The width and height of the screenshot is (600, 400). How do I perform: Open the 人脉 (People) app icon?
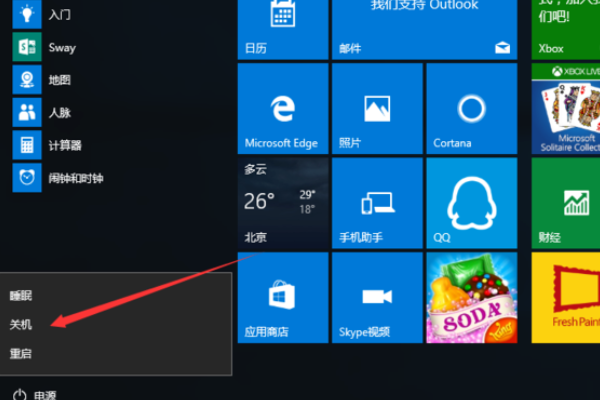point(27,113)
